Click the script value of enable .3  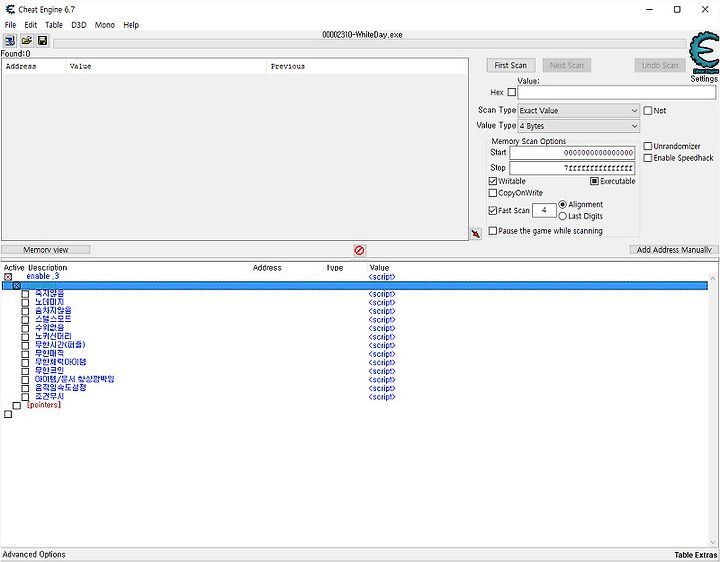[382, 277]
